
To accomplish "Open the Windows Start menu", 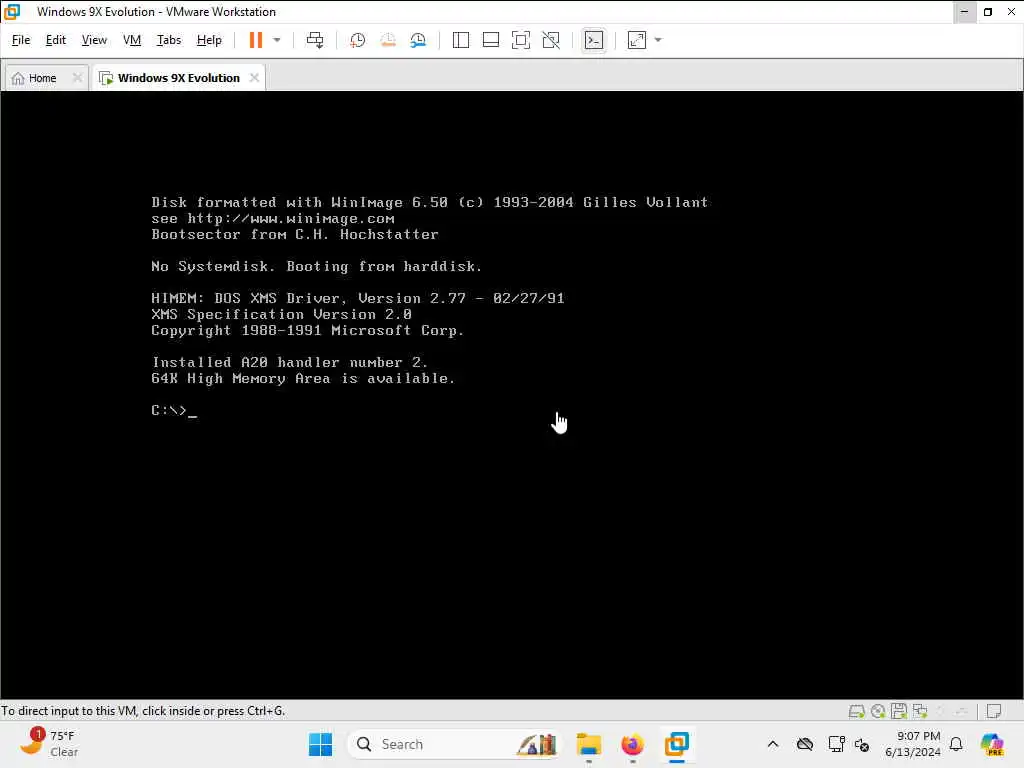I will tap(320, 744).
